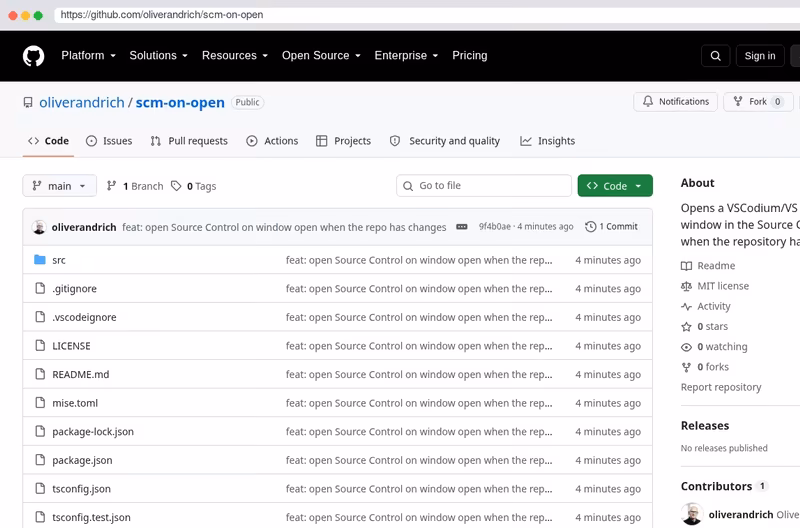Screen dimensions: 800x528
Task: View stars via the star icon
Action: [x=686, y=326]
